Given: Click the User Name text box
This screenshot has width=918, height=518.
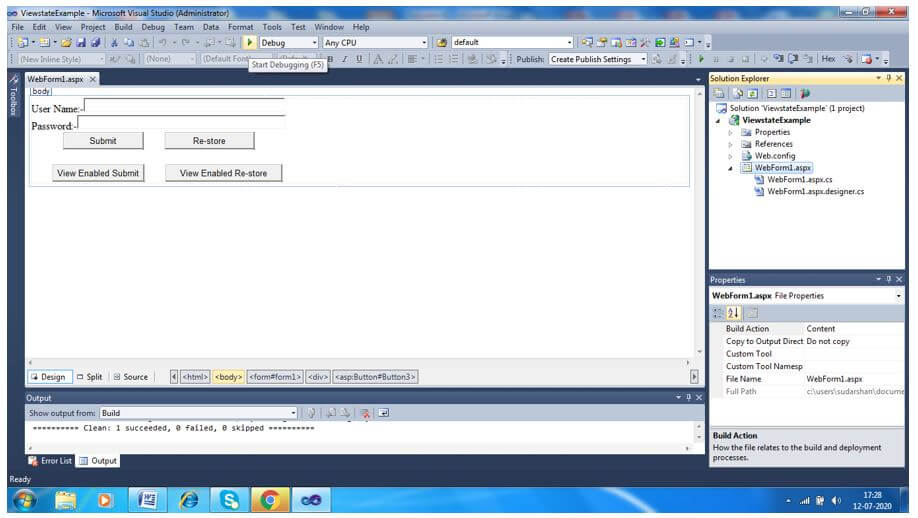Looking at the screenshot, I should click(x=184, y=106).
